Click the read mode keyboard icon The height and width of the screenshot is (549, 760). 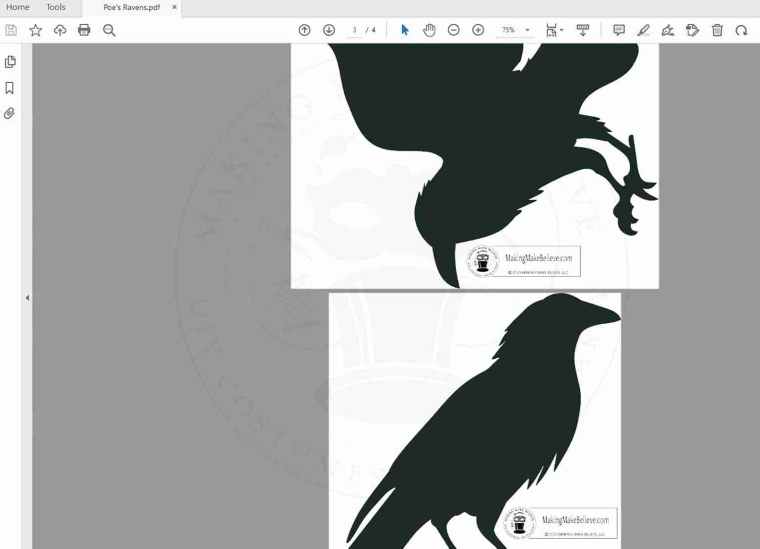click(x=583, y=30)
